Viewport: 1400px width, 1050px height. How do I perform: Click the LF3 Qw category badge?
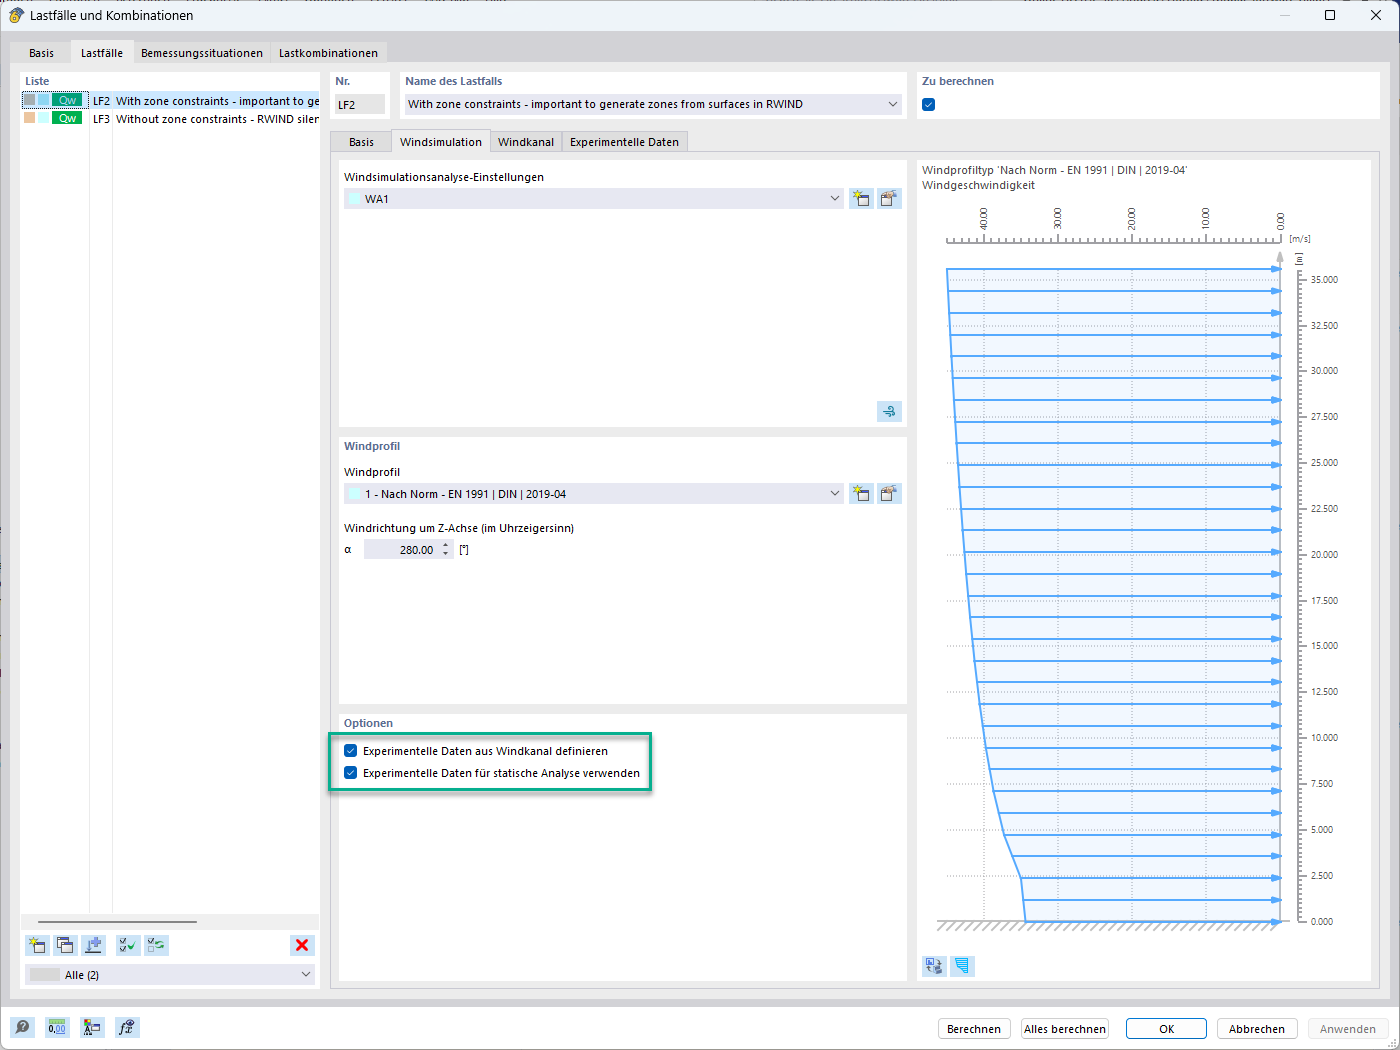pyautogui.click(x=67, y=118)
